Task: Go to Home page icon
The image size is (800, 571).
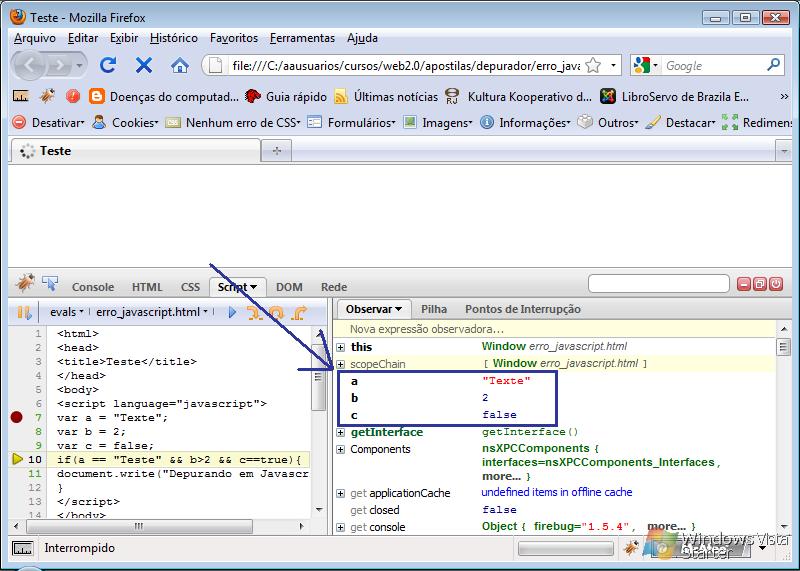Action: tap(180, 65)
